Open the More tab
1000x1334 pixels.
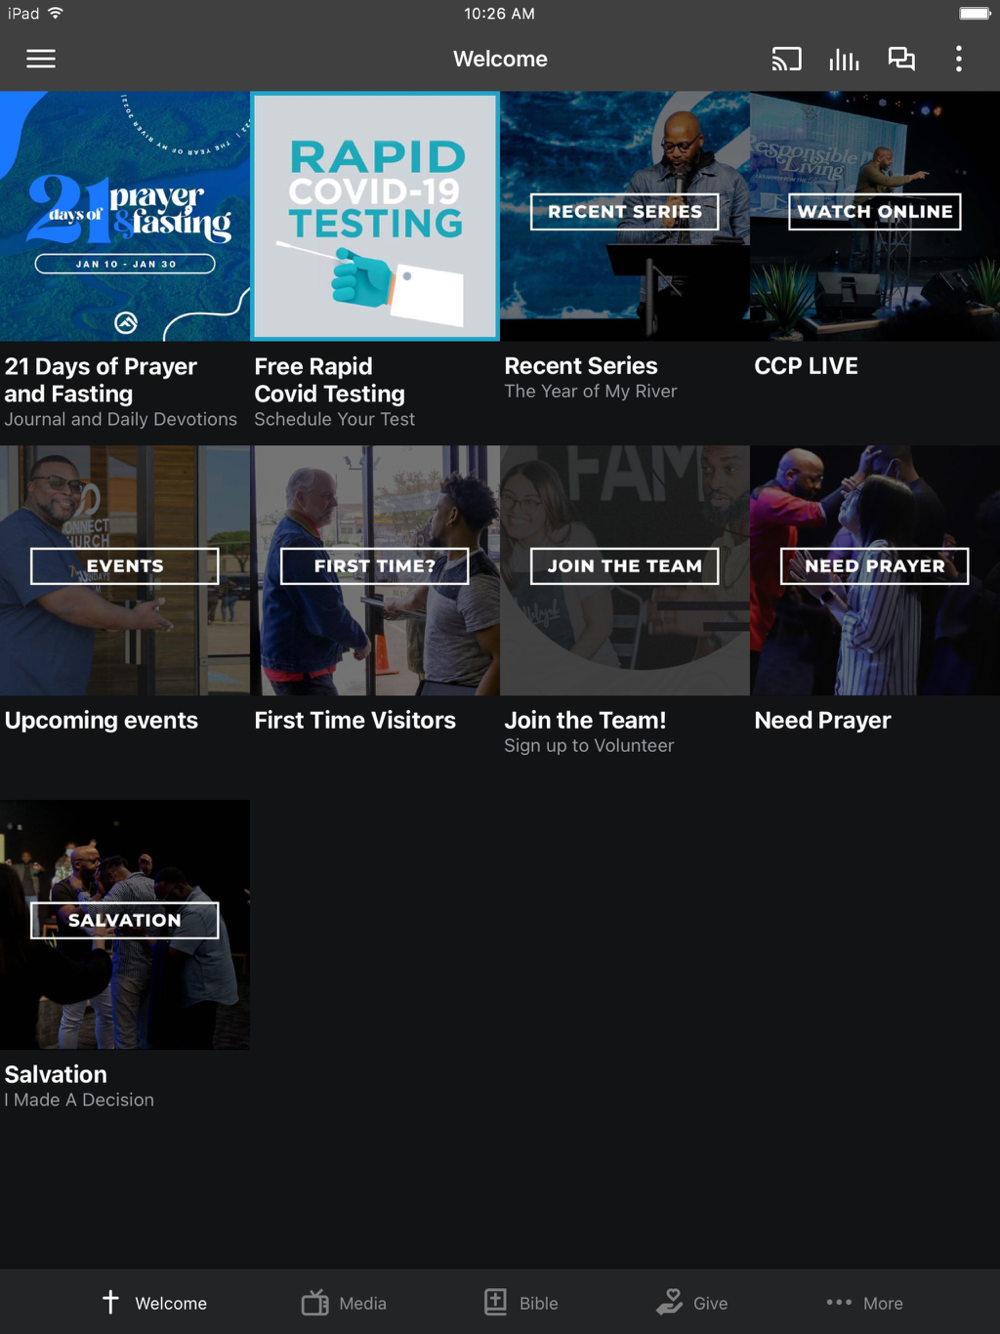(x=864, y=1303)
